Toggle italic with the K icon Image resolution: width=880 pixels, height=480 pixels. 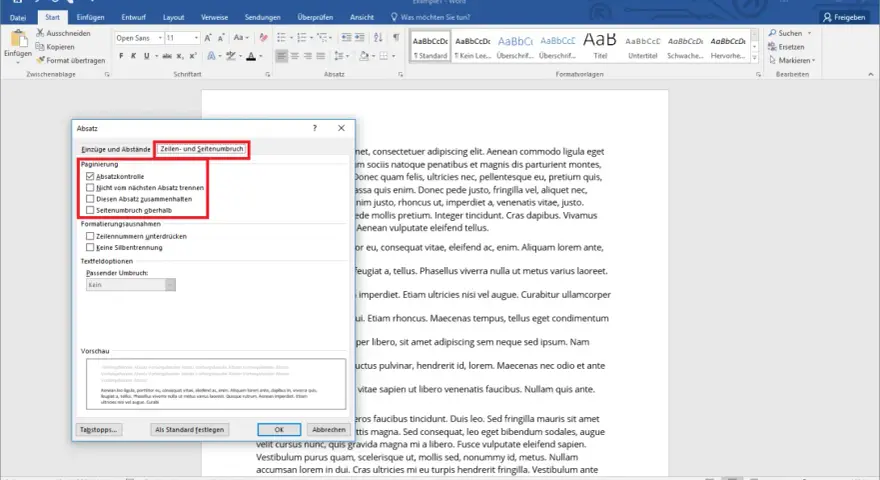133,56
